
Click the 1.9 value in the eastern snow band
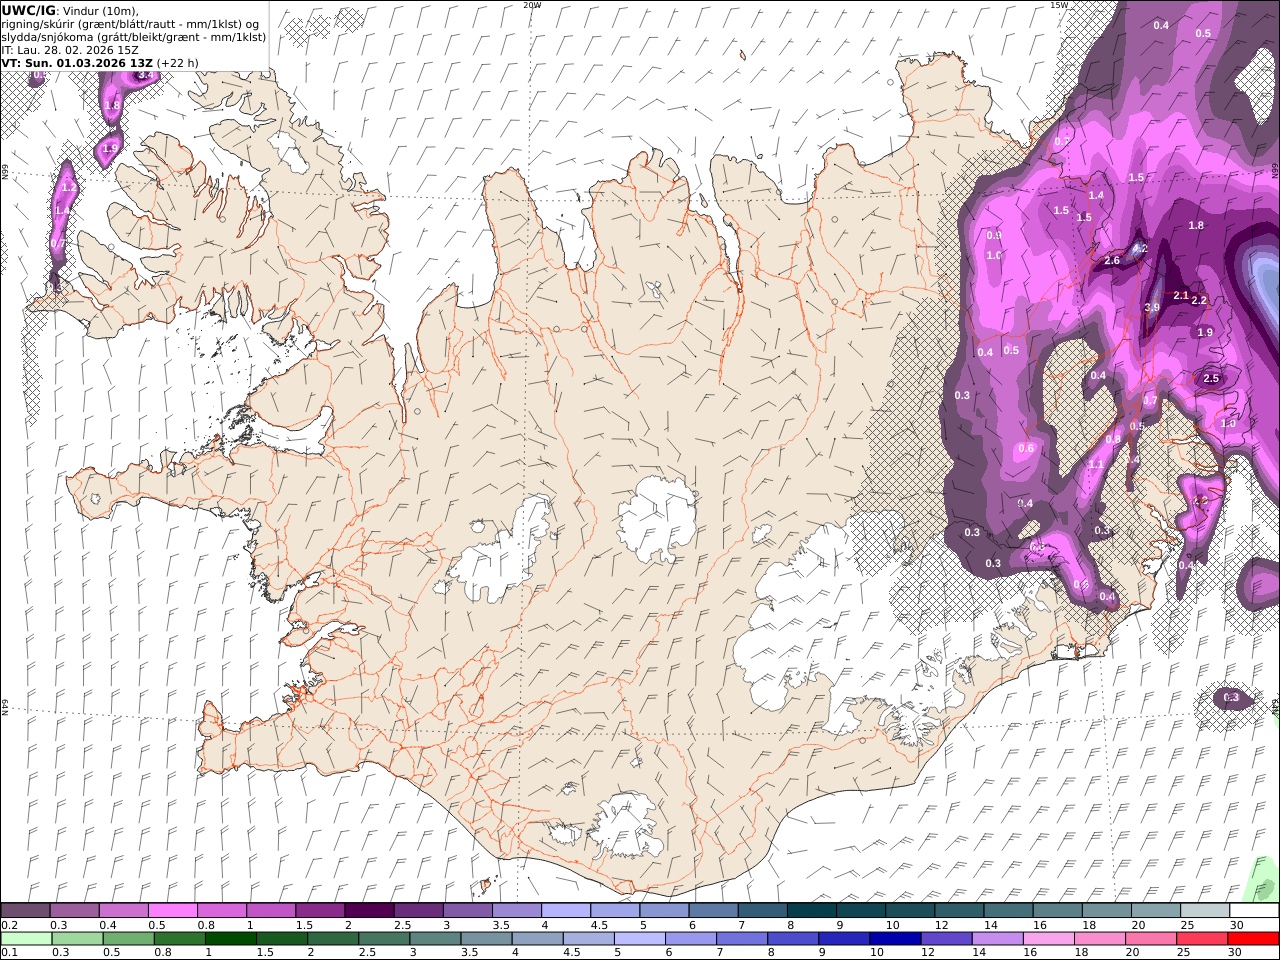(x=1205, y=333)
